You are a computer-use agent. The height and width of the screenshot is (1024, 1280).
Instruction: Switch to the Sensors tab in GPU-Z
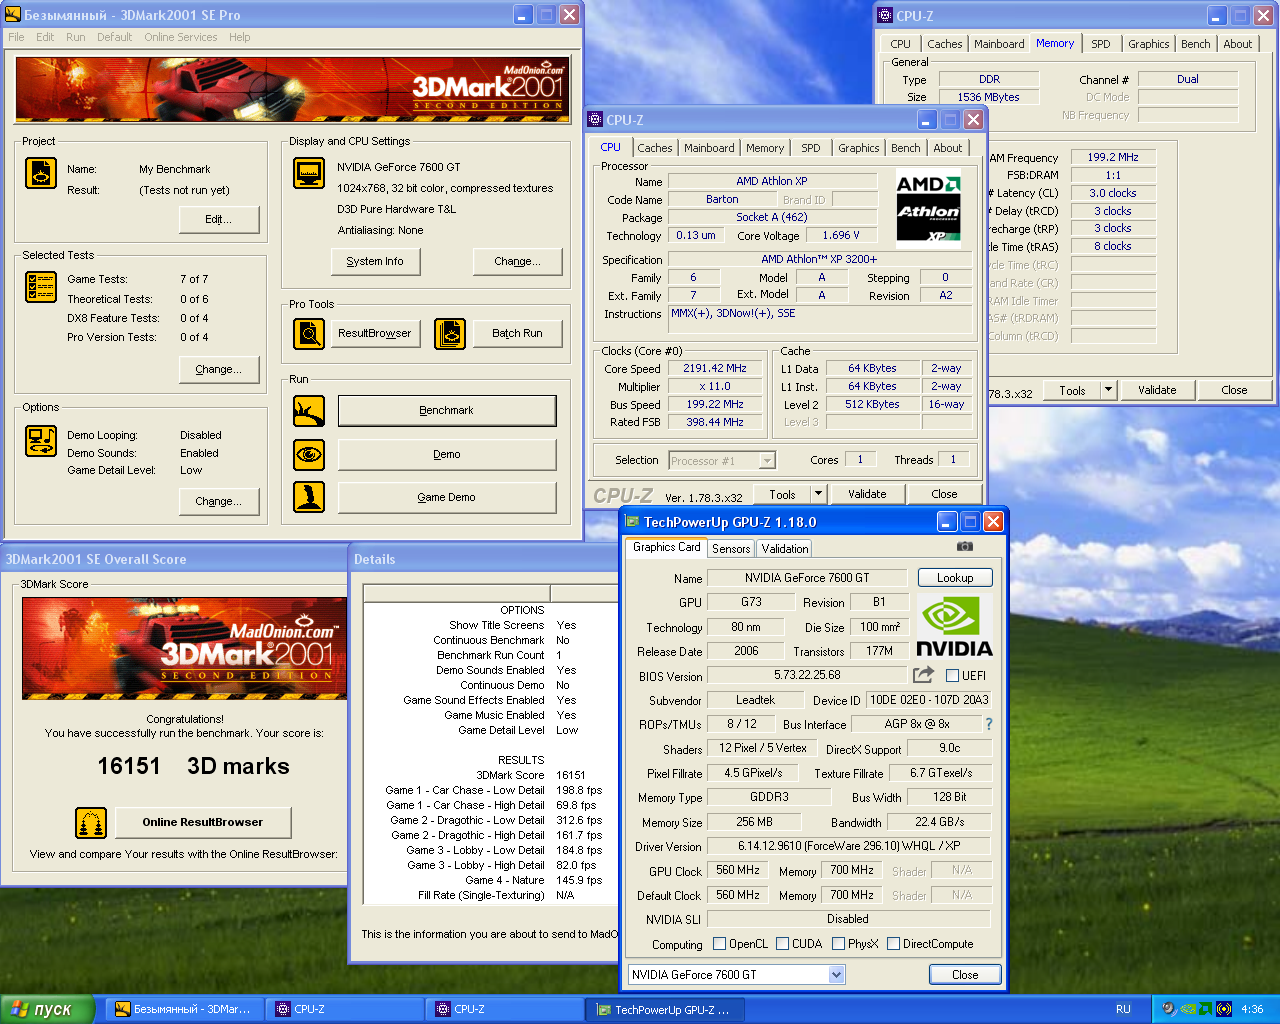(x=731, y=548)
